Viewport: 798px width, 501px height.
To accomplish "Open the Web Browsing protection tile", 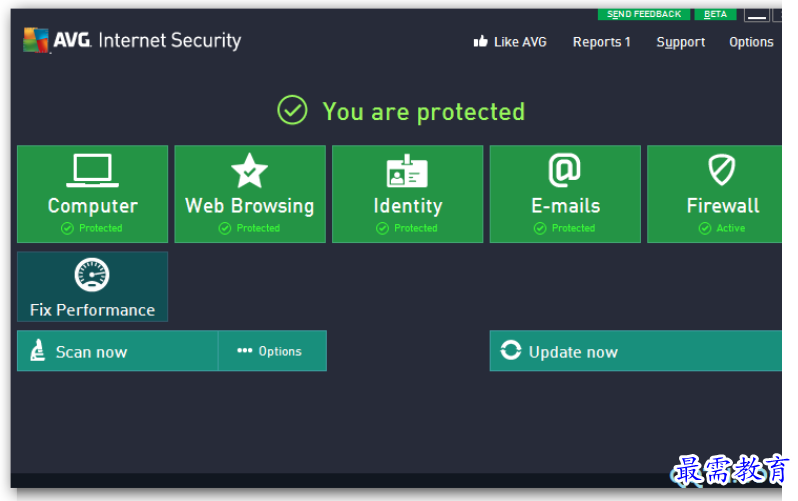I will (250, 194).
